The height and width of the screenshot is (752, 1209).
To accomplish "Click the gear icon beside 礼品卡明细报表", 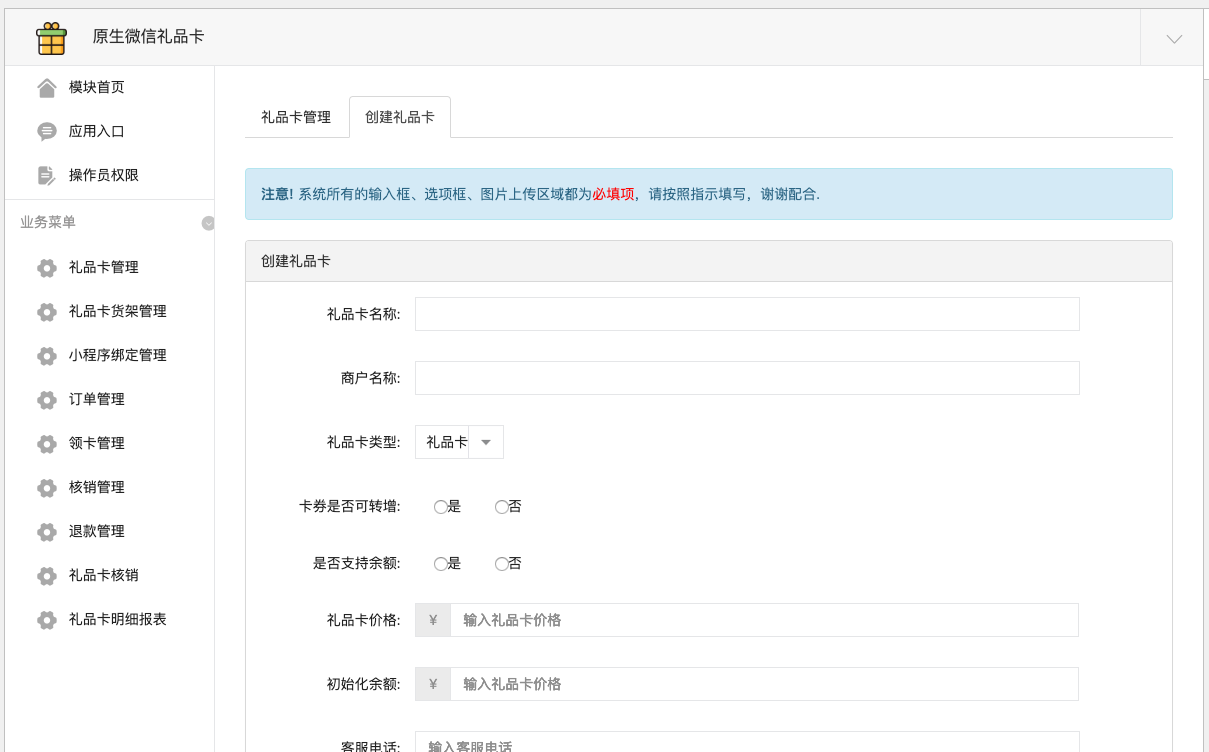I will tap(47, 620).
